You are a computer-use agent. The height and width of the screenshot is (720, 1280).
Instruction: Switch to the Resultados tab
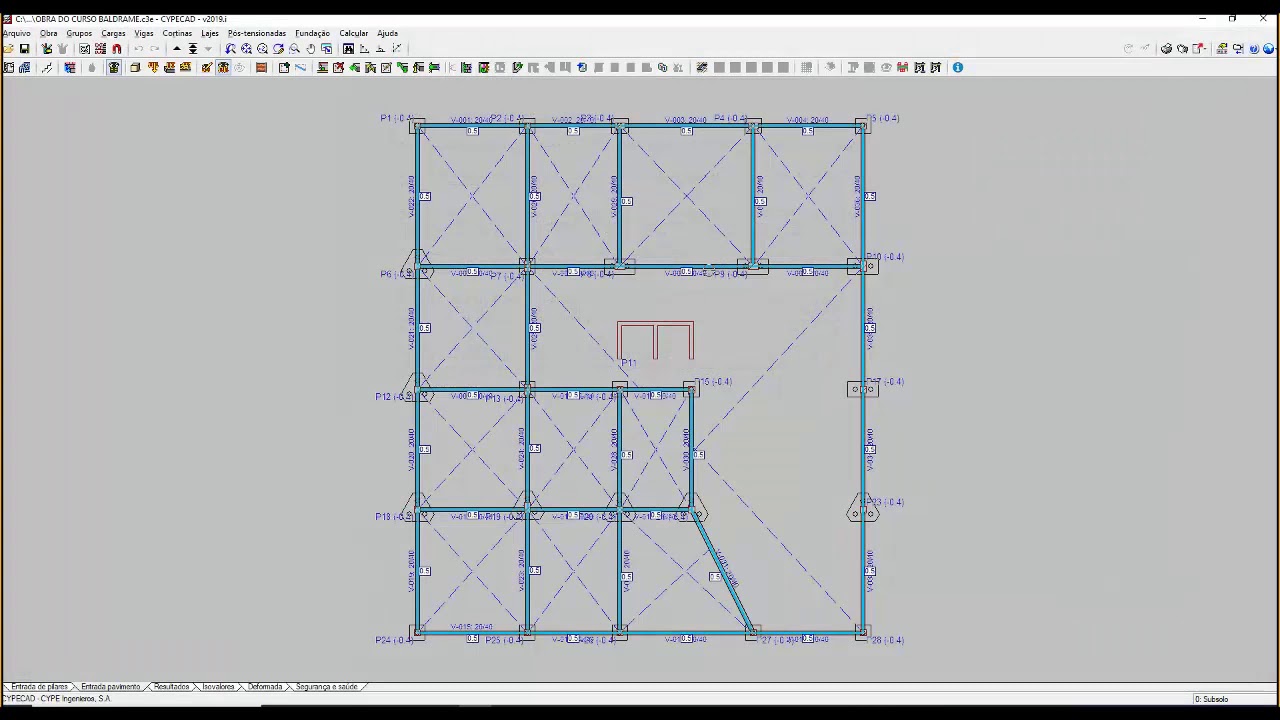click(171, 687)
